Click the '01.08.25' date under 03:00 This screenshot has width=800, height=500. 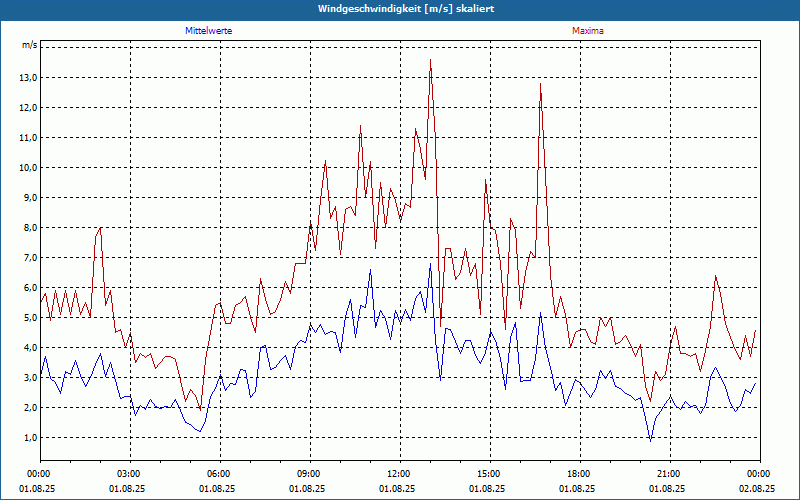128,489
